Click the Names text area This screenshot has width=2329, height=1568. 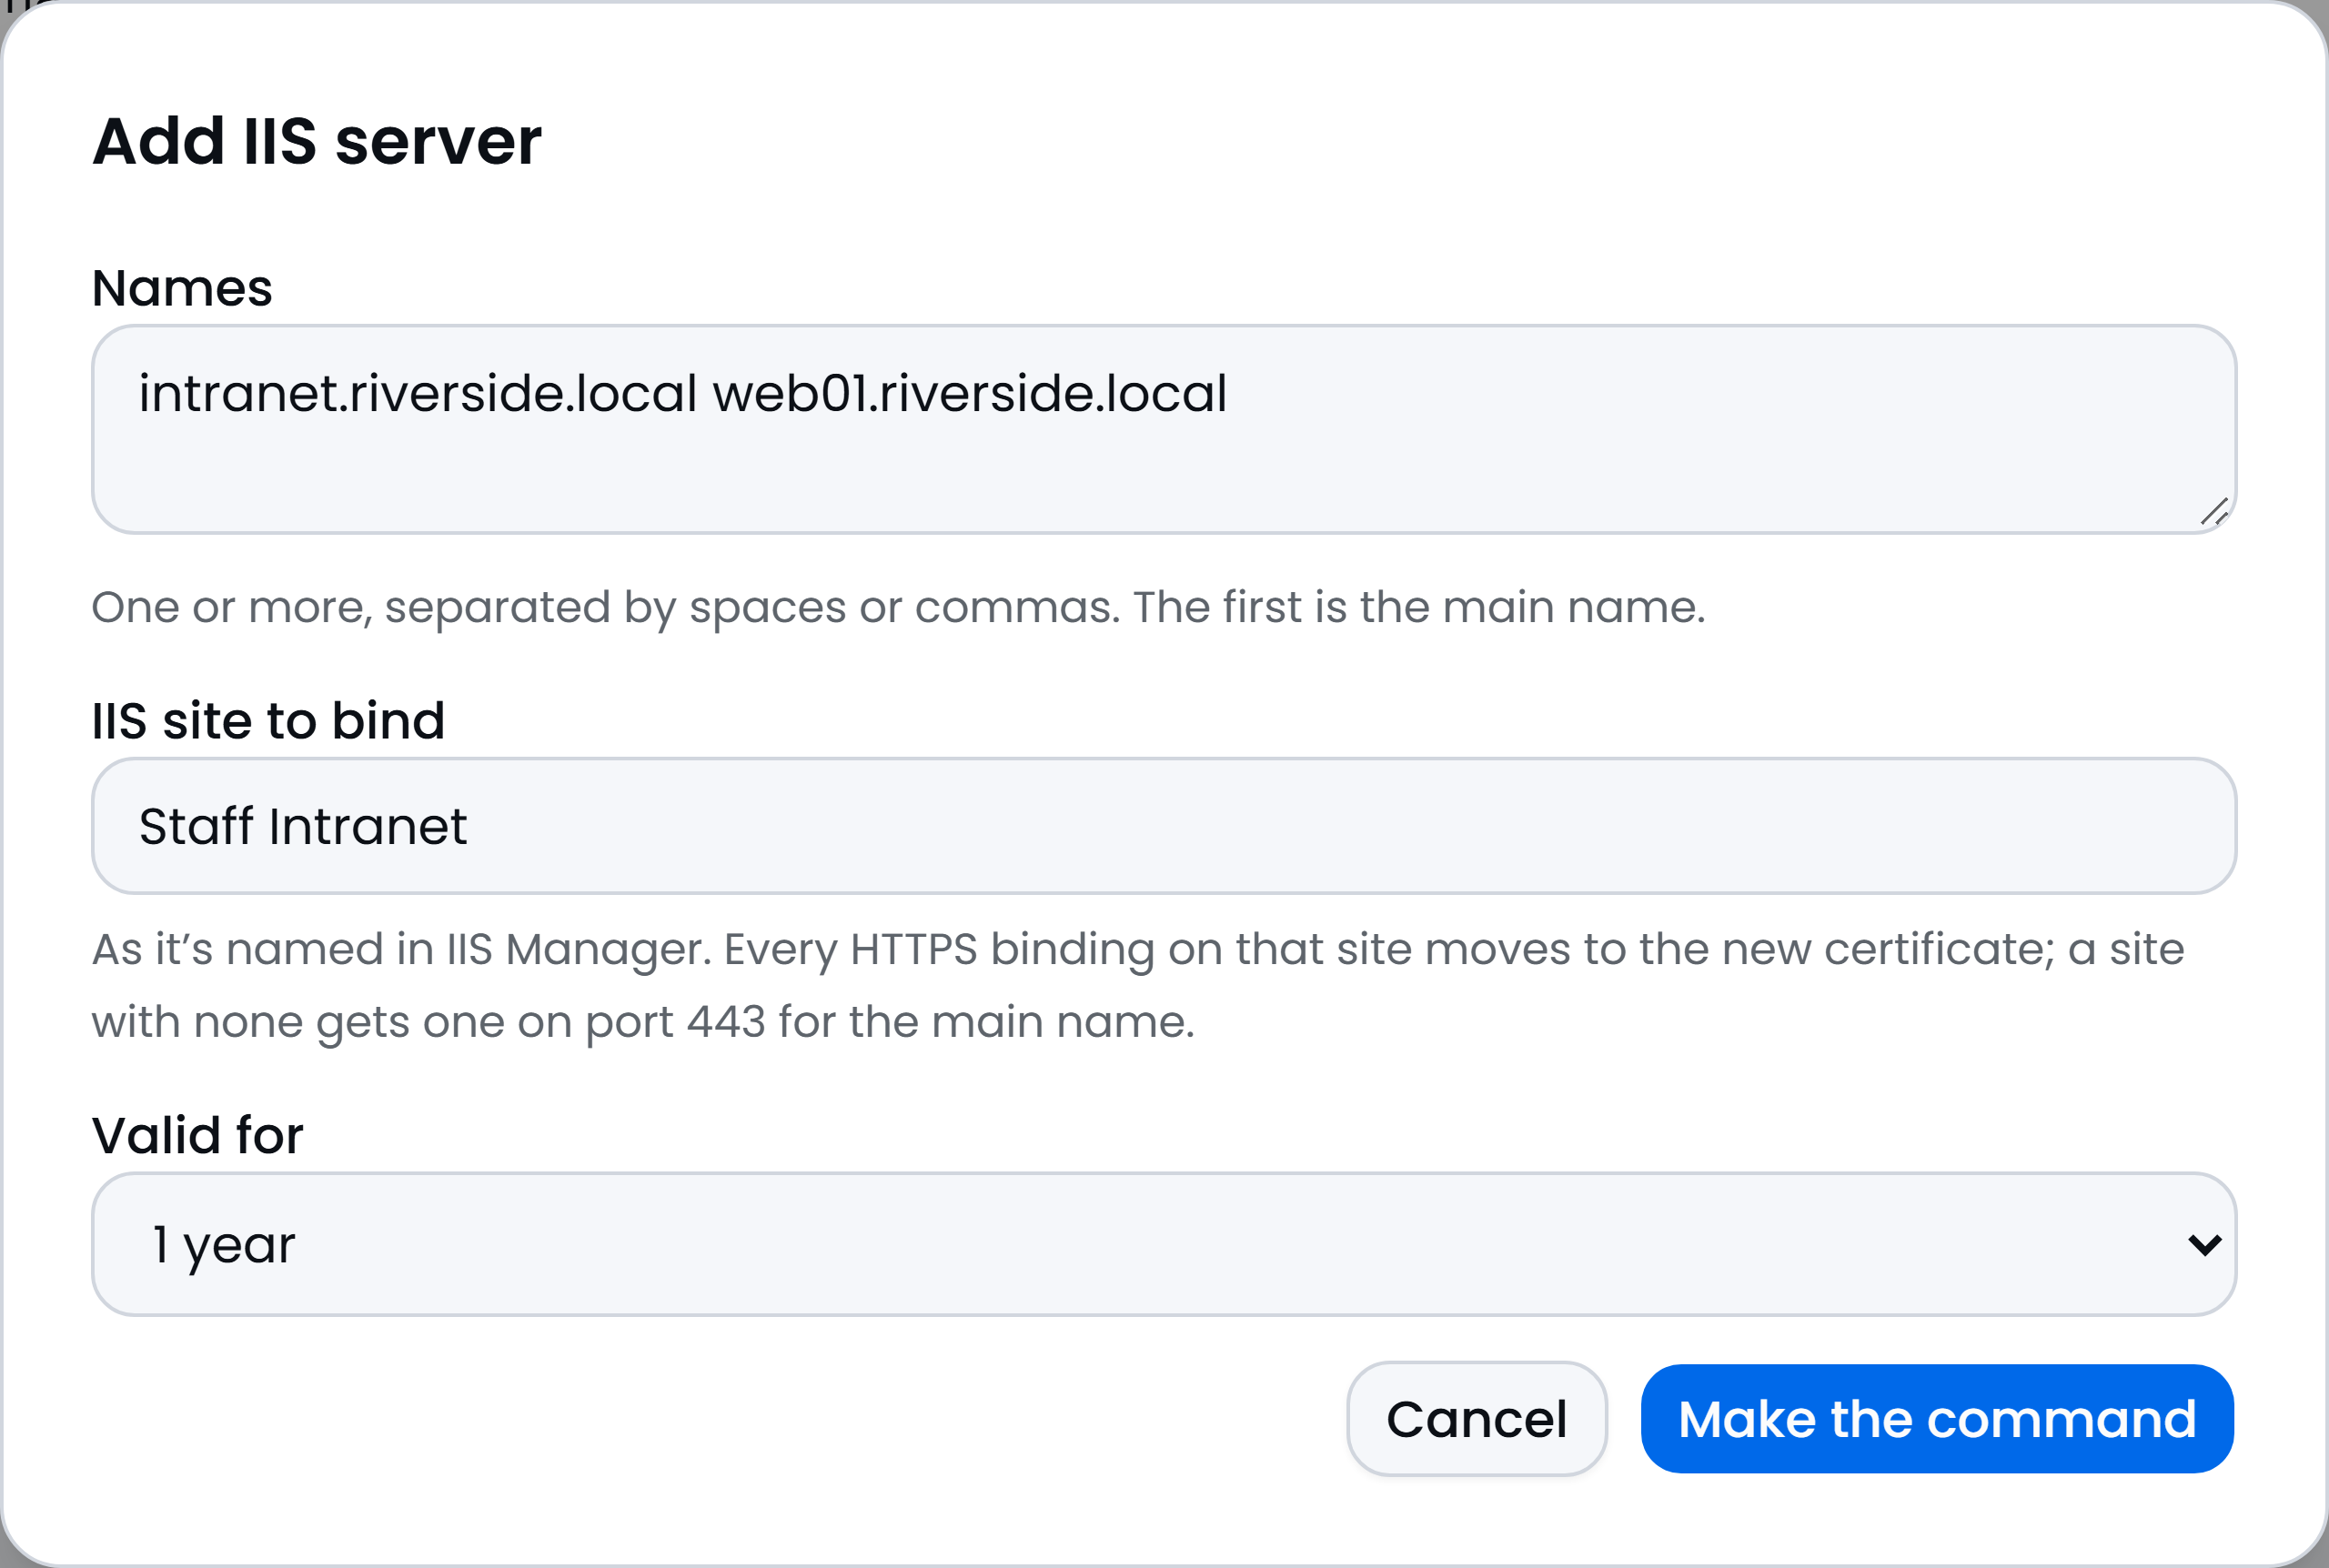pyautogui.click(x=1164, y=429)
